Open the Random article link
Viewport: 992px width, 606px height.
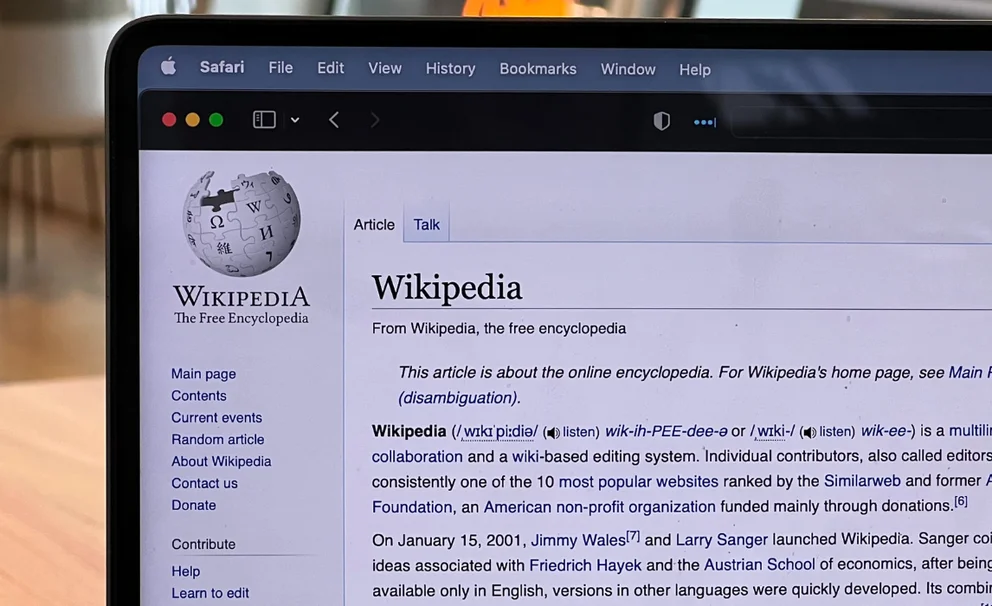point(218,439)
